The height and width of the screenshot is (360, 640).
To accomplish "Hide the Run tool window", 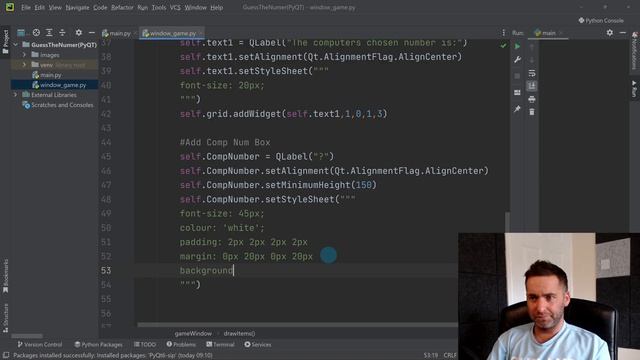I will (623, 33).
